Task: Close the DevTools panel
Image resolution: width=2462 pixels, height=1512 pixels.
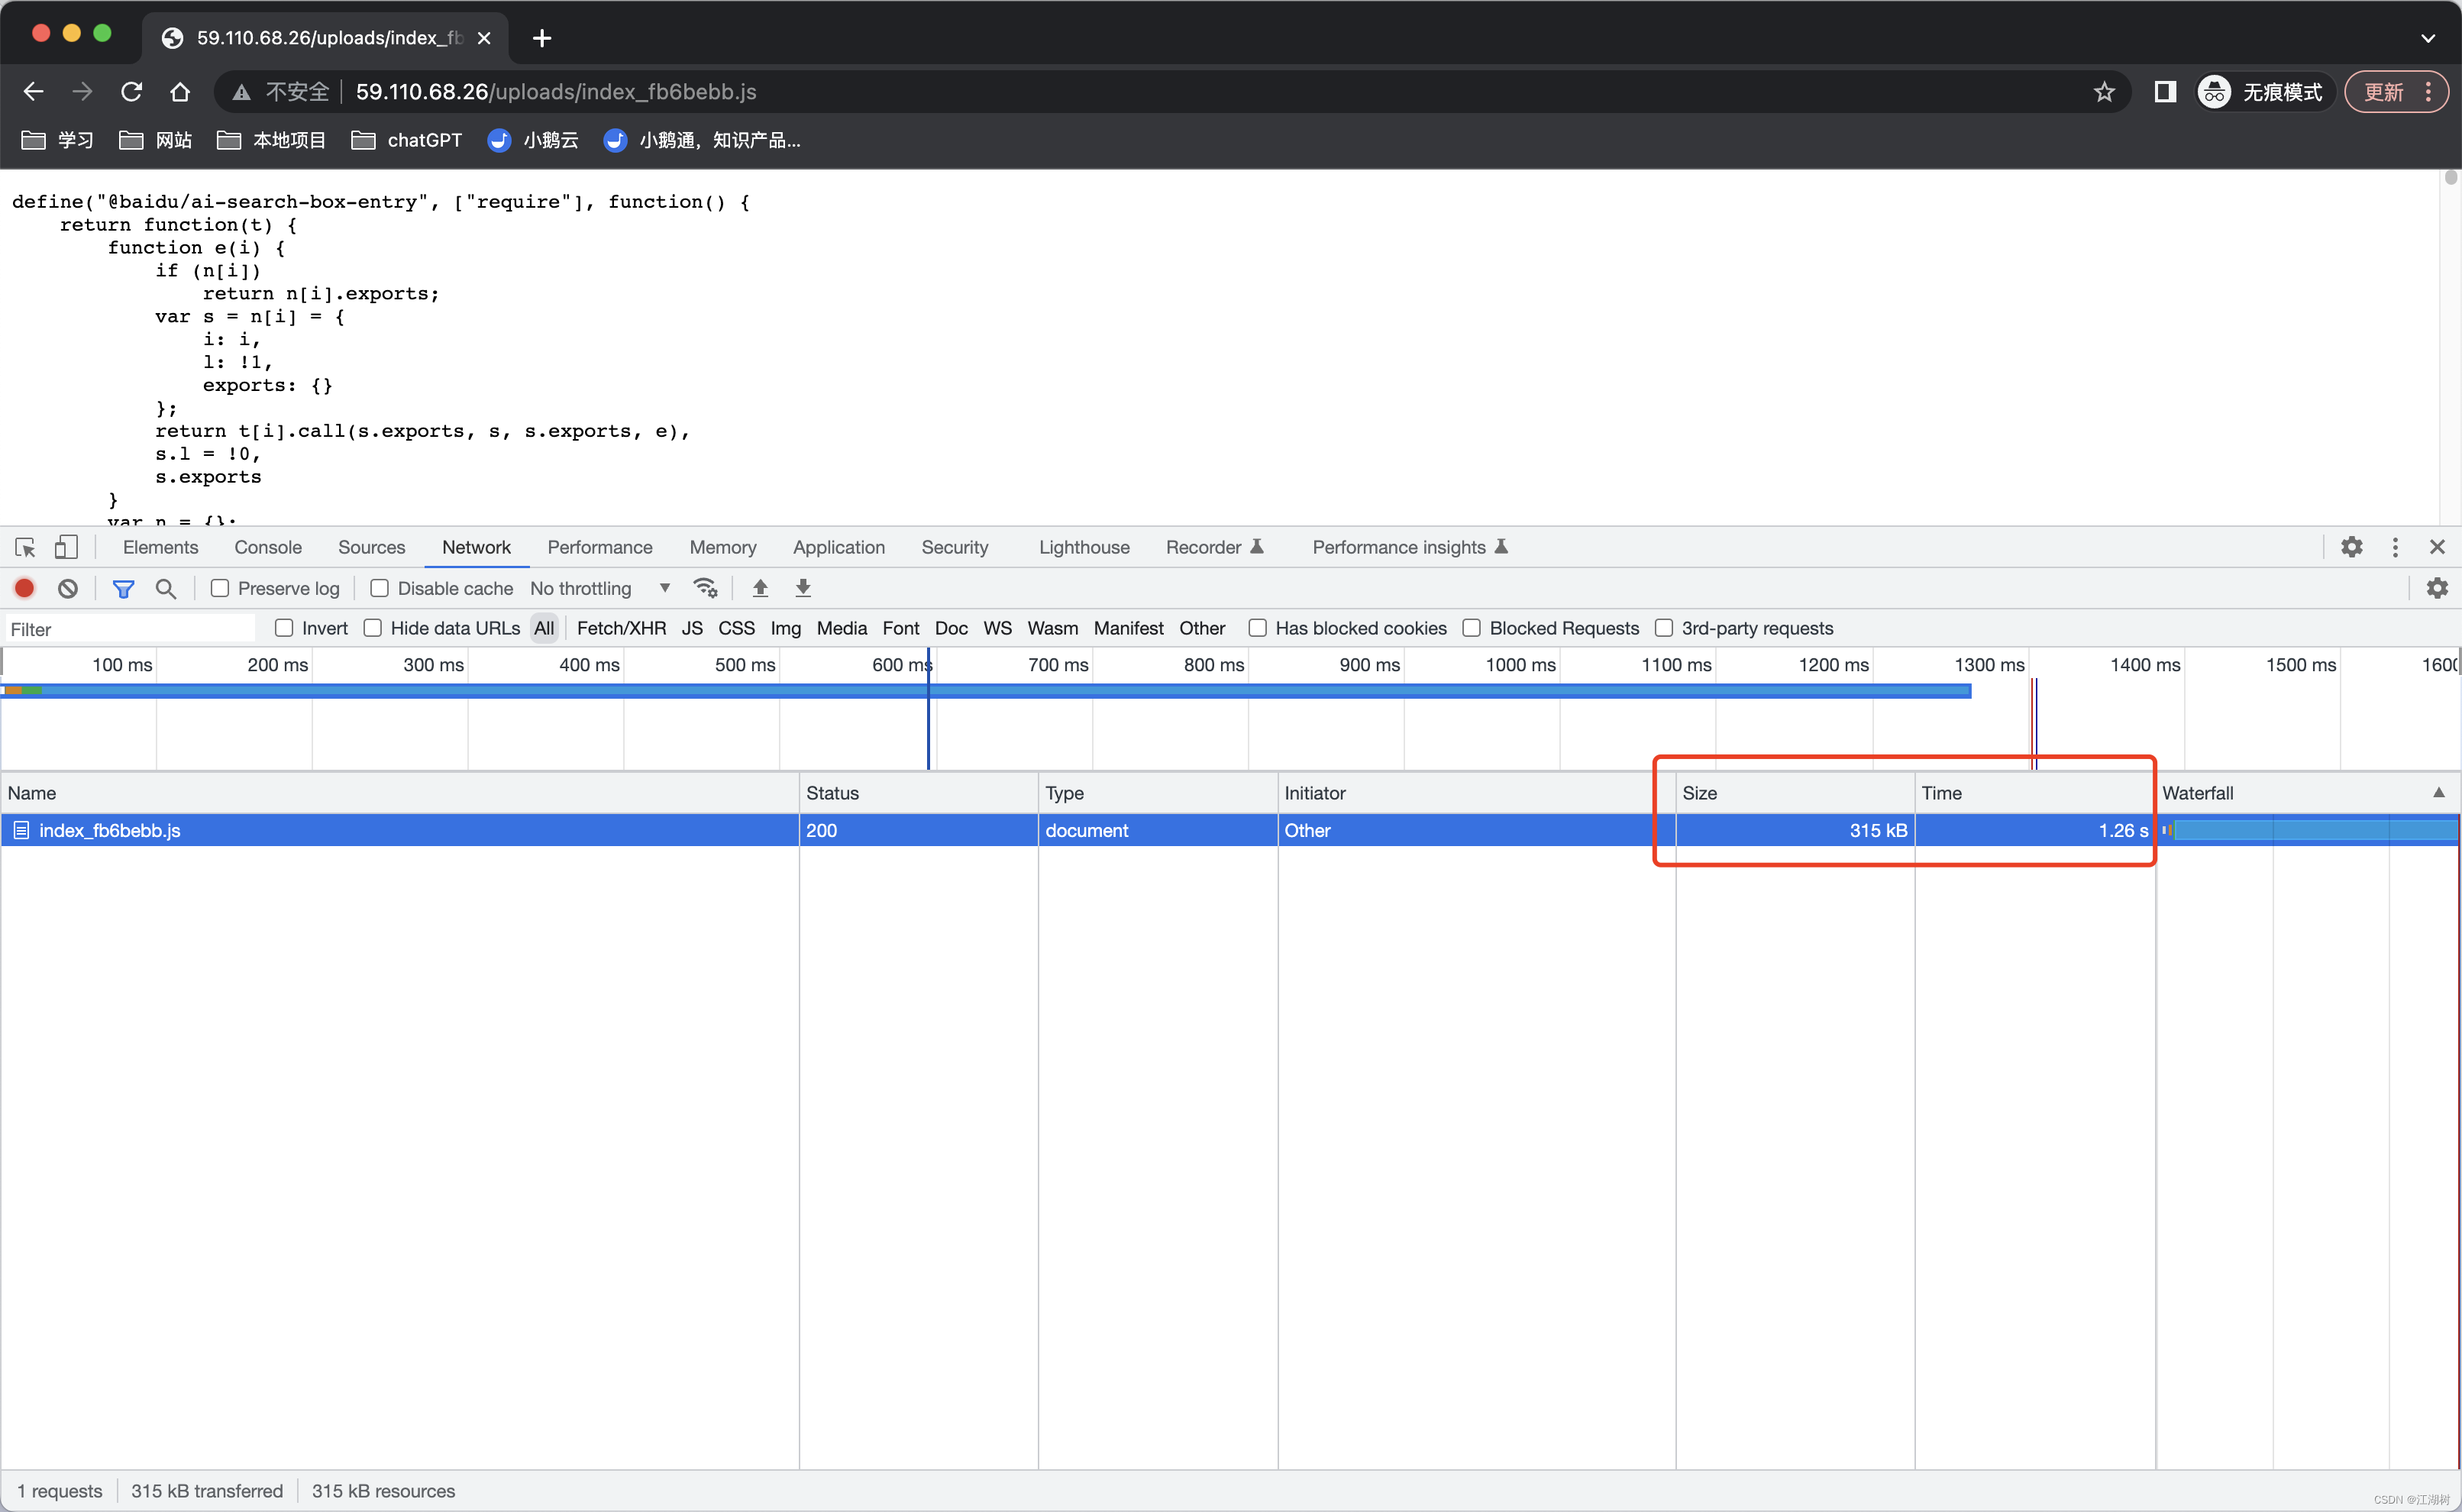Action: click(2437, 547)
